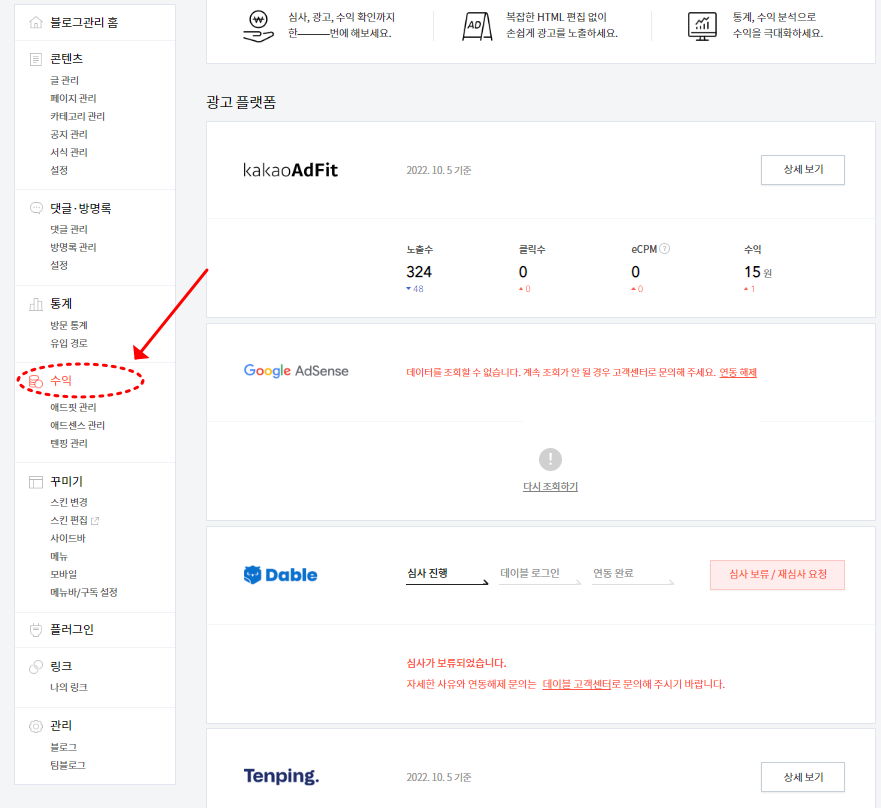This screenshot has height=808, width=881.
Task: Open 블로그 under 관리
Action: pyautogui.click(x=63, y=747)
